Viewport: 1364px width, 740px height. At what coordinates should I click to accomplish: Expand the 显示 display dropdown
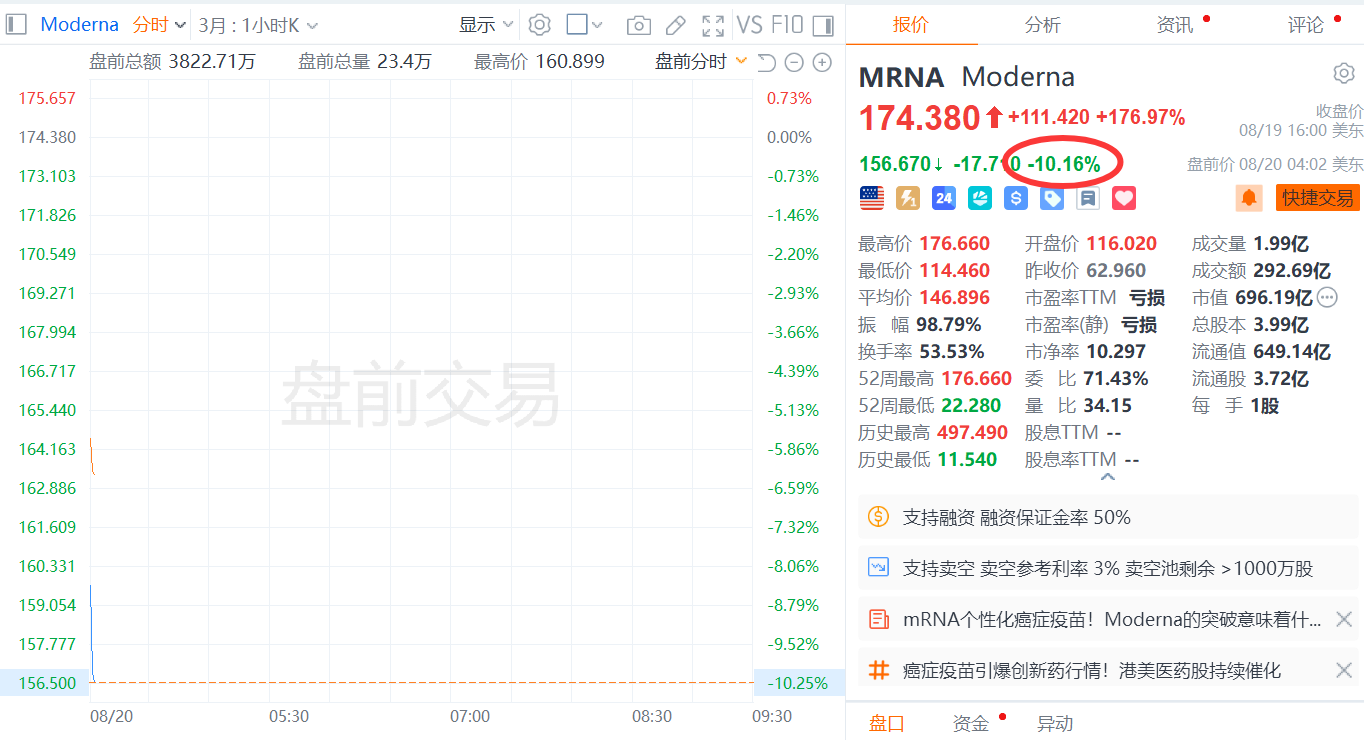pos(486,25)
